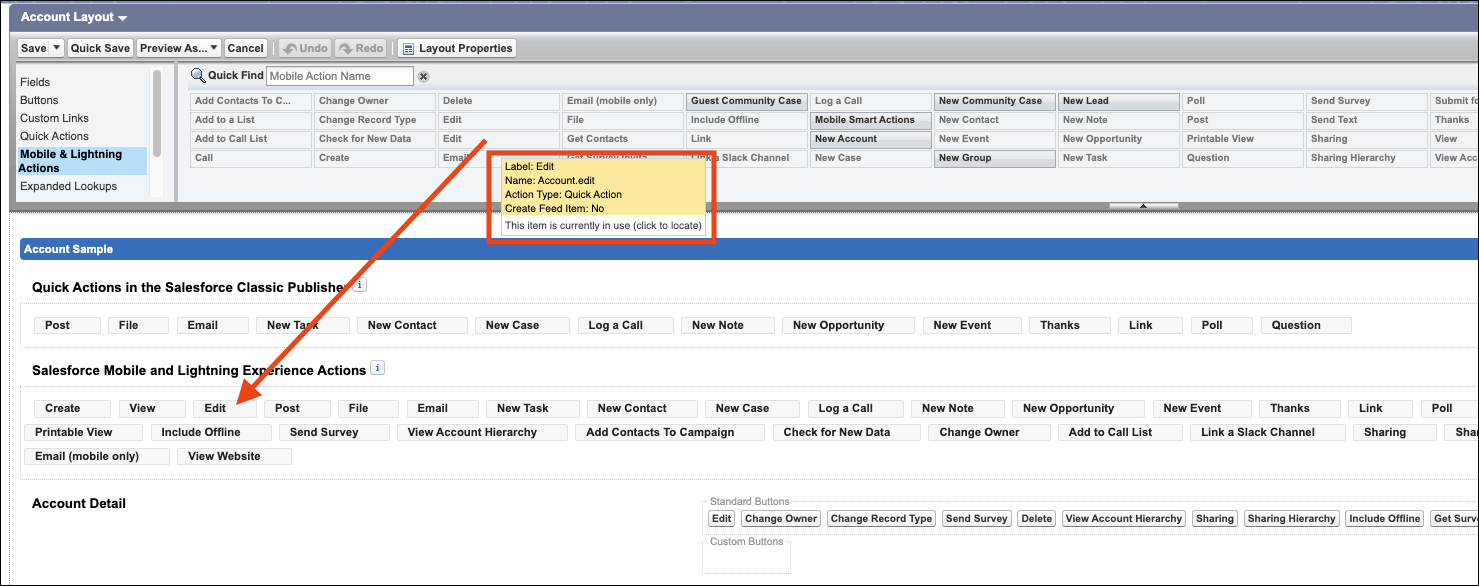This screenshot has height=586, width=1479.
Task: Click Delete in Standard Buttons
Action: point(1036,519)
